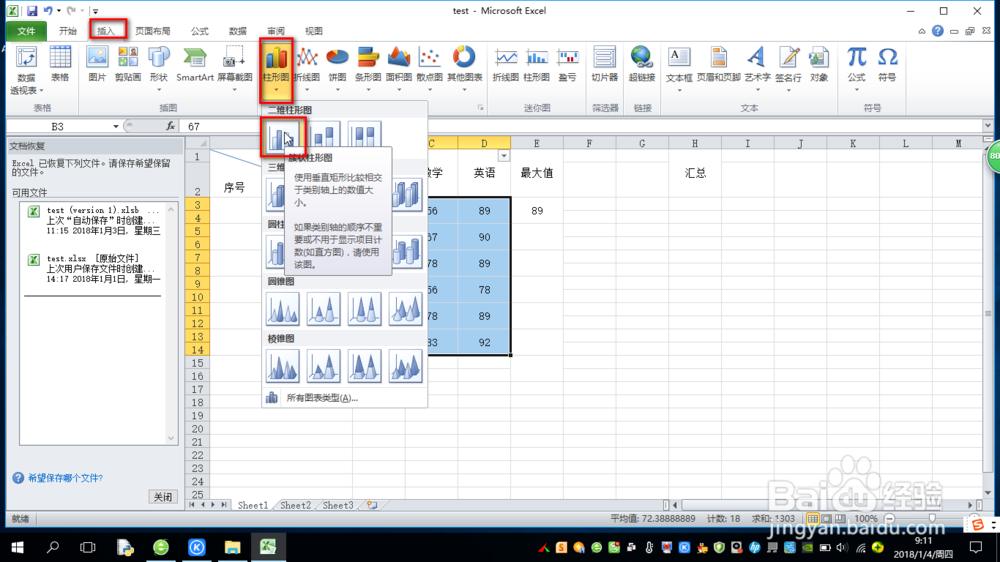This screenshot has height=562, width=1000.
Task: Open the line chart (折线图) menu
Action: click(307, 69)
